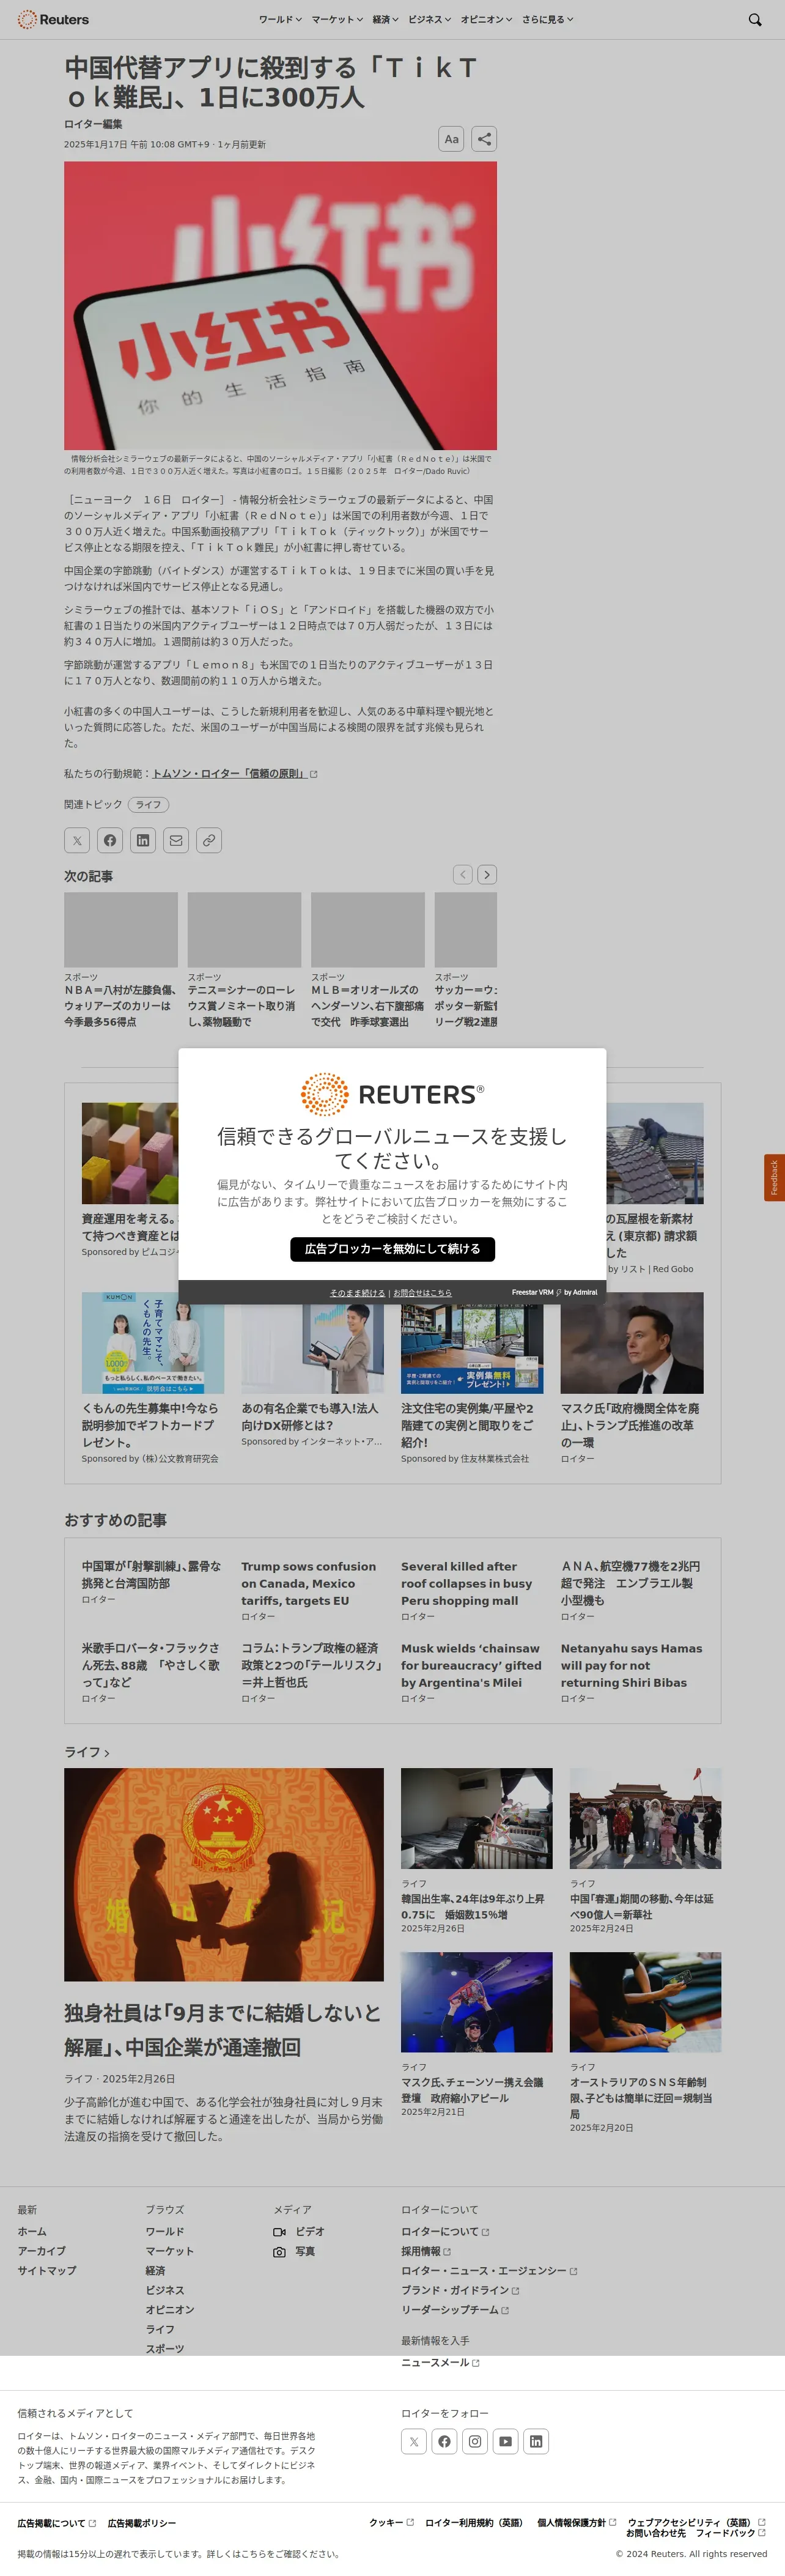Go to previous article carousel arrow

click(462, 874)
